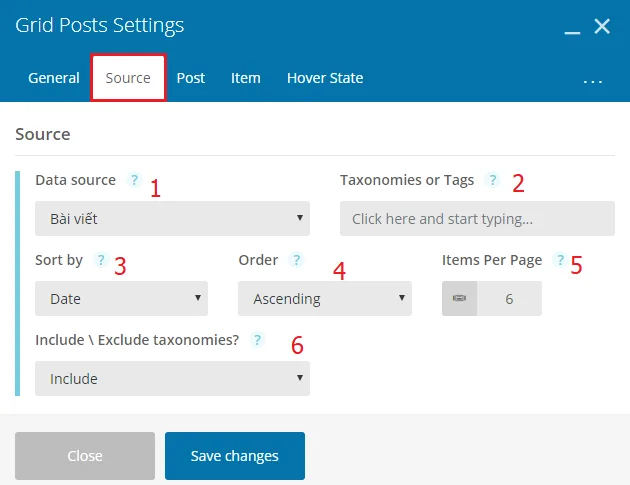Click help icon beside Items Per Page

pyautogui.click(x=560, y=260)
